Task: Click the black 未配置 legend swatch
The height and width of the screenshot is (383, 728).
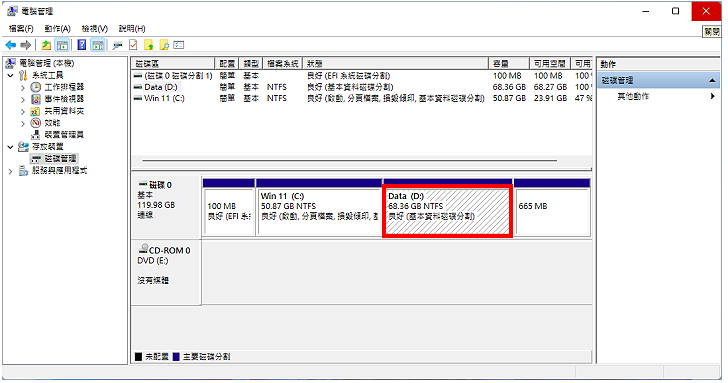Action: pos(138,357)
